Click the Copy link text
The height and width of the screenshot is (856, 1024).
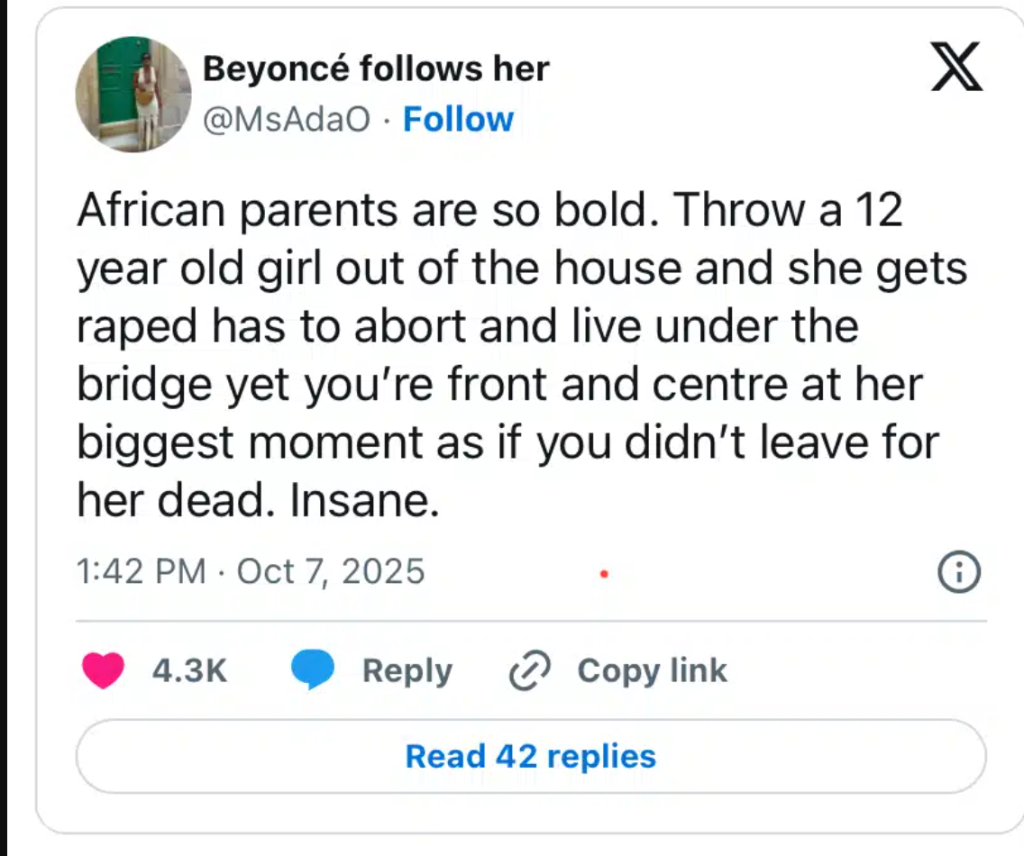652,671
